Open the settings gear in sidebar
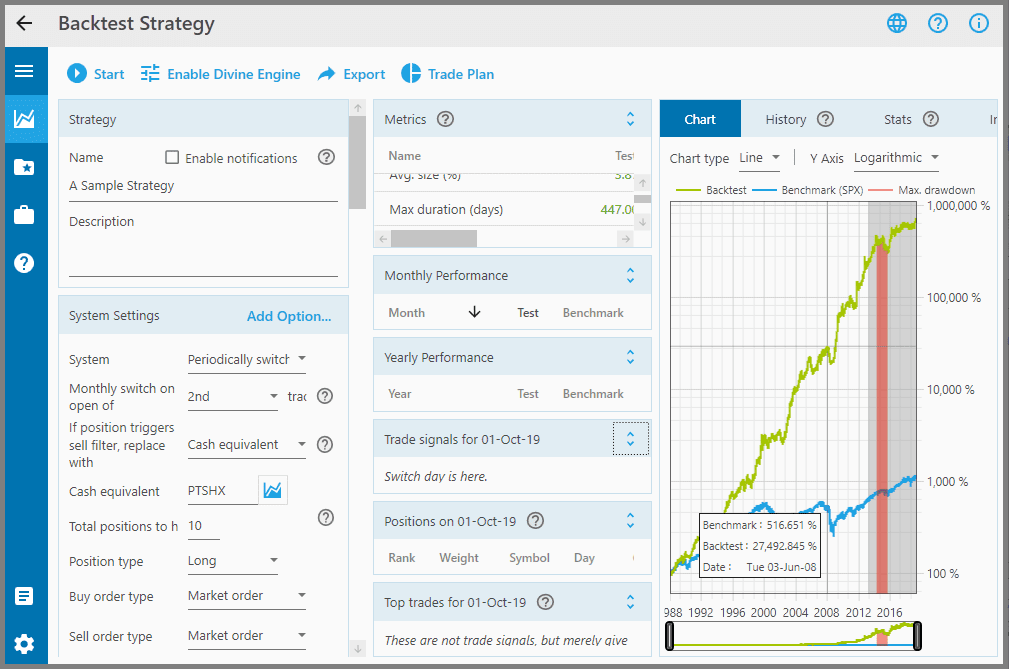1009x669 pixels. click(x=24, y=644)
